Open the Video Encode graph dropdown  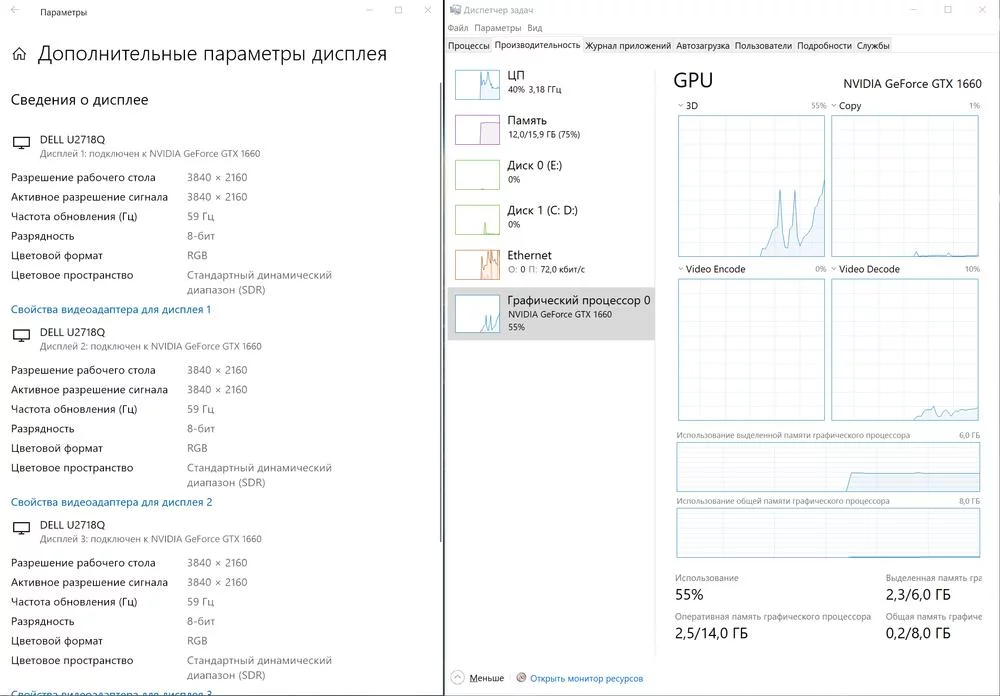pos(680,269)
